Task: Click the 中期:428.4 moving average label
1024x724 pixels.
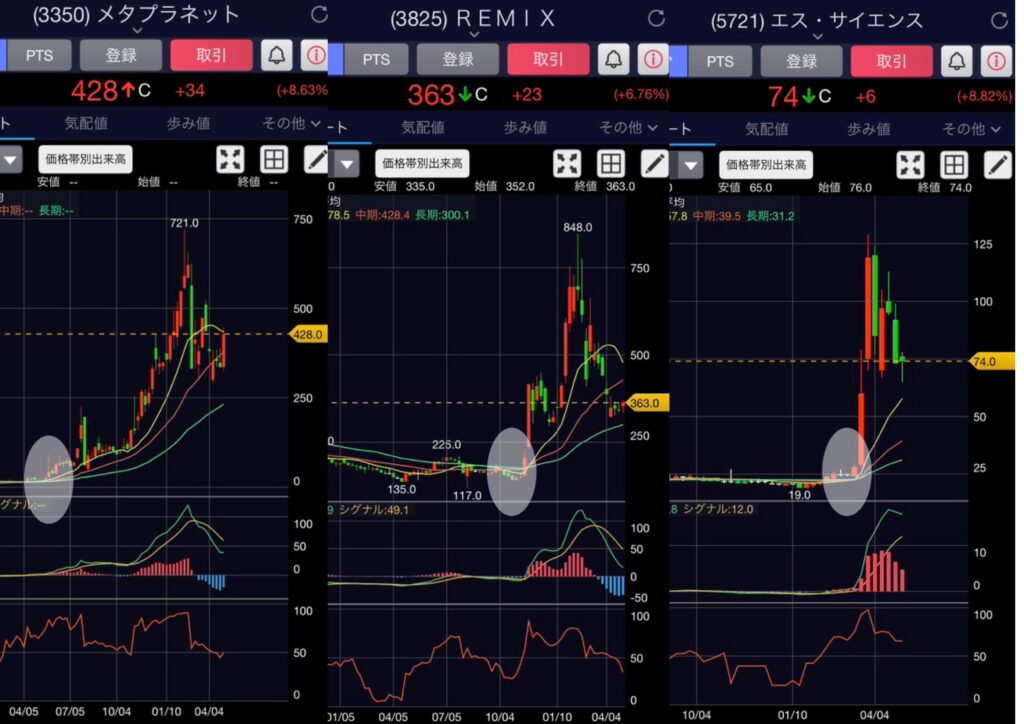Action: tap(383, 215)
